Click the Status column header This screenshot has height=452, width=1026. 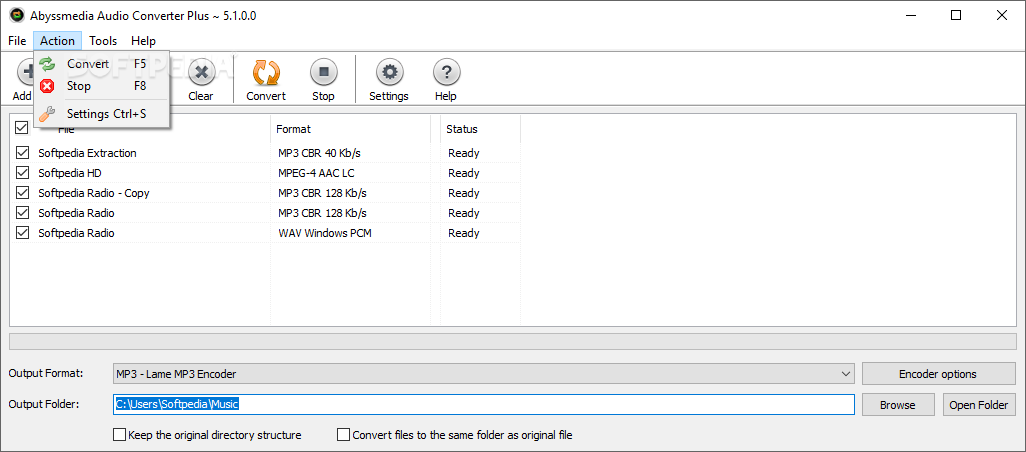click(x=480, y=129)
